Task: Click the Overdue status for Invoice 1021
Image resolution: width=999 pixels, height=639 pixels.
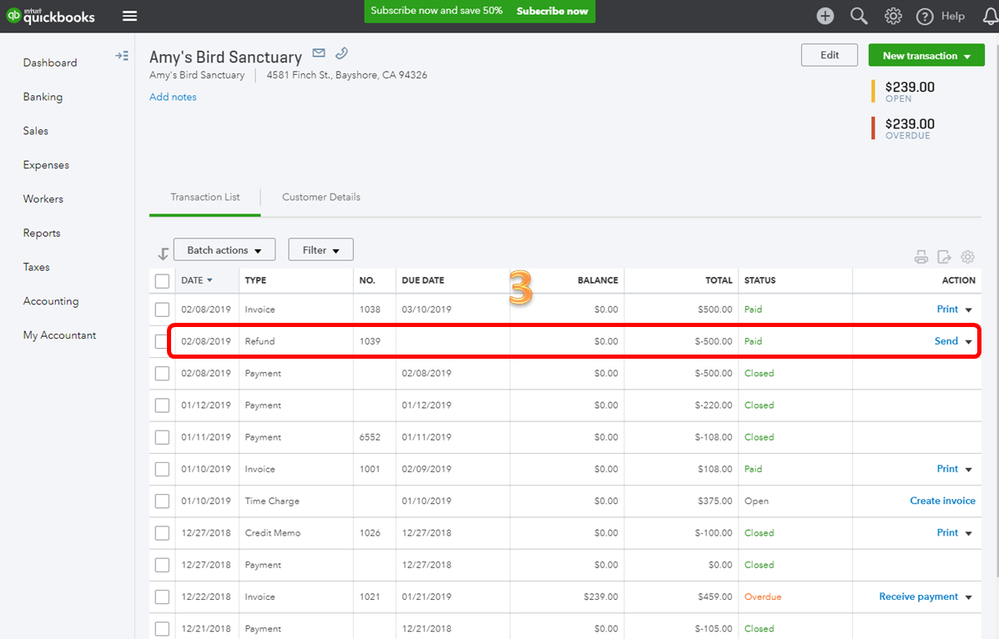Action: [x=763, y=597]
